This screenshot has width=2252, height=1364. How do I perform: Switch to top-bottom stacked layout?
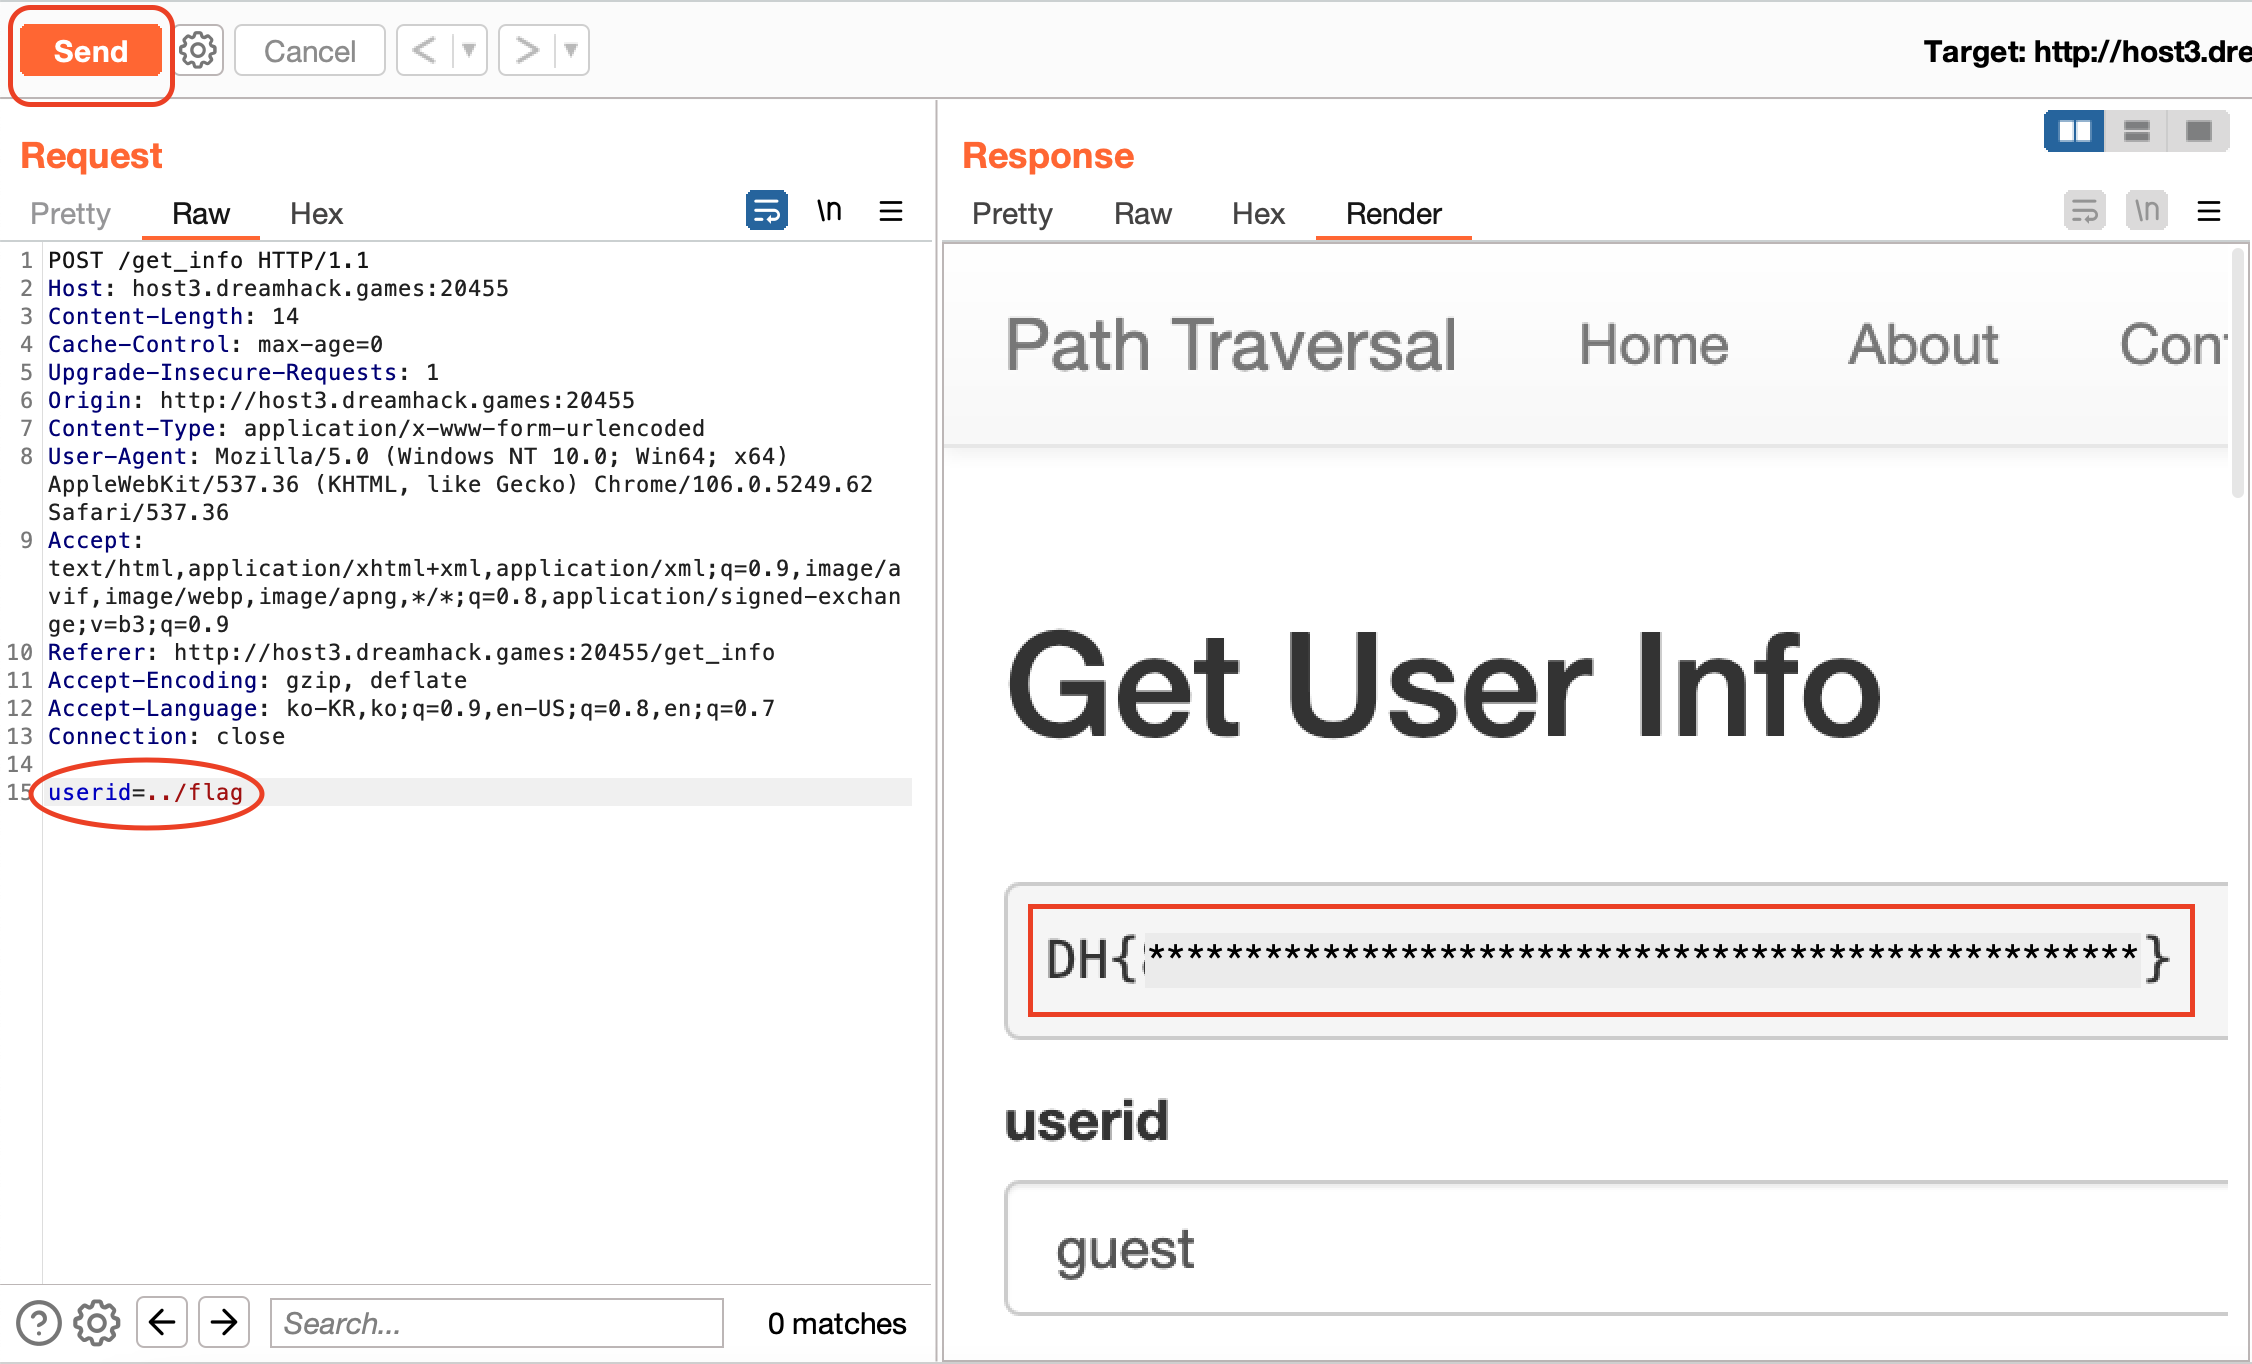tap(2136, 131)
